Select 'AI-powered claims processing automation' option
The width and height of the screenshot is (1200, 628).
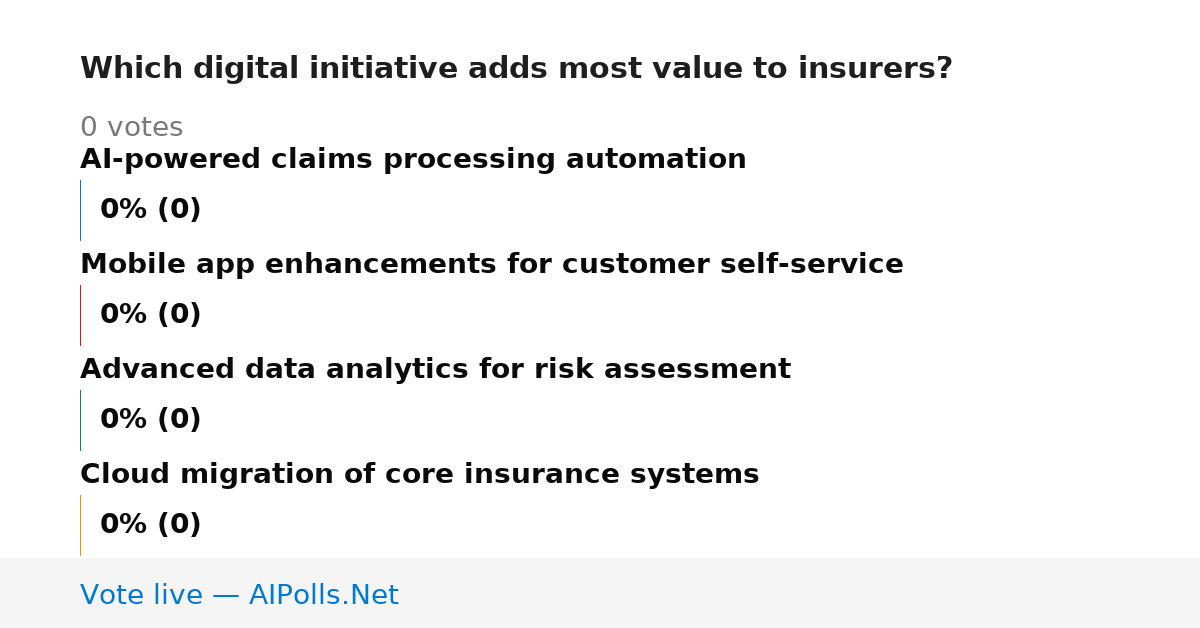[x=413, y=160]
